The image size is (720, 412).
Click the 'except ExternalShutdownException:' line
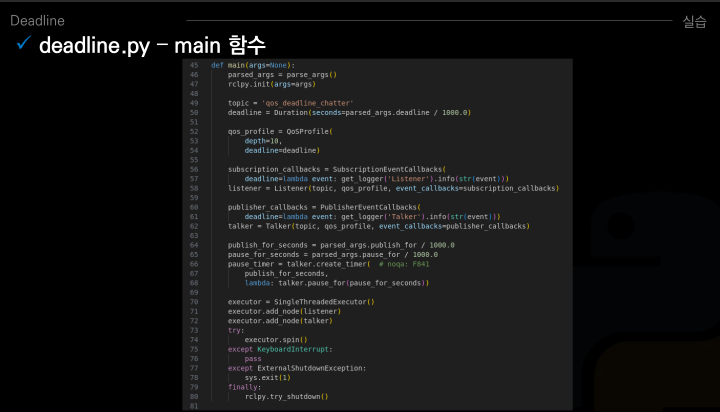297,368
